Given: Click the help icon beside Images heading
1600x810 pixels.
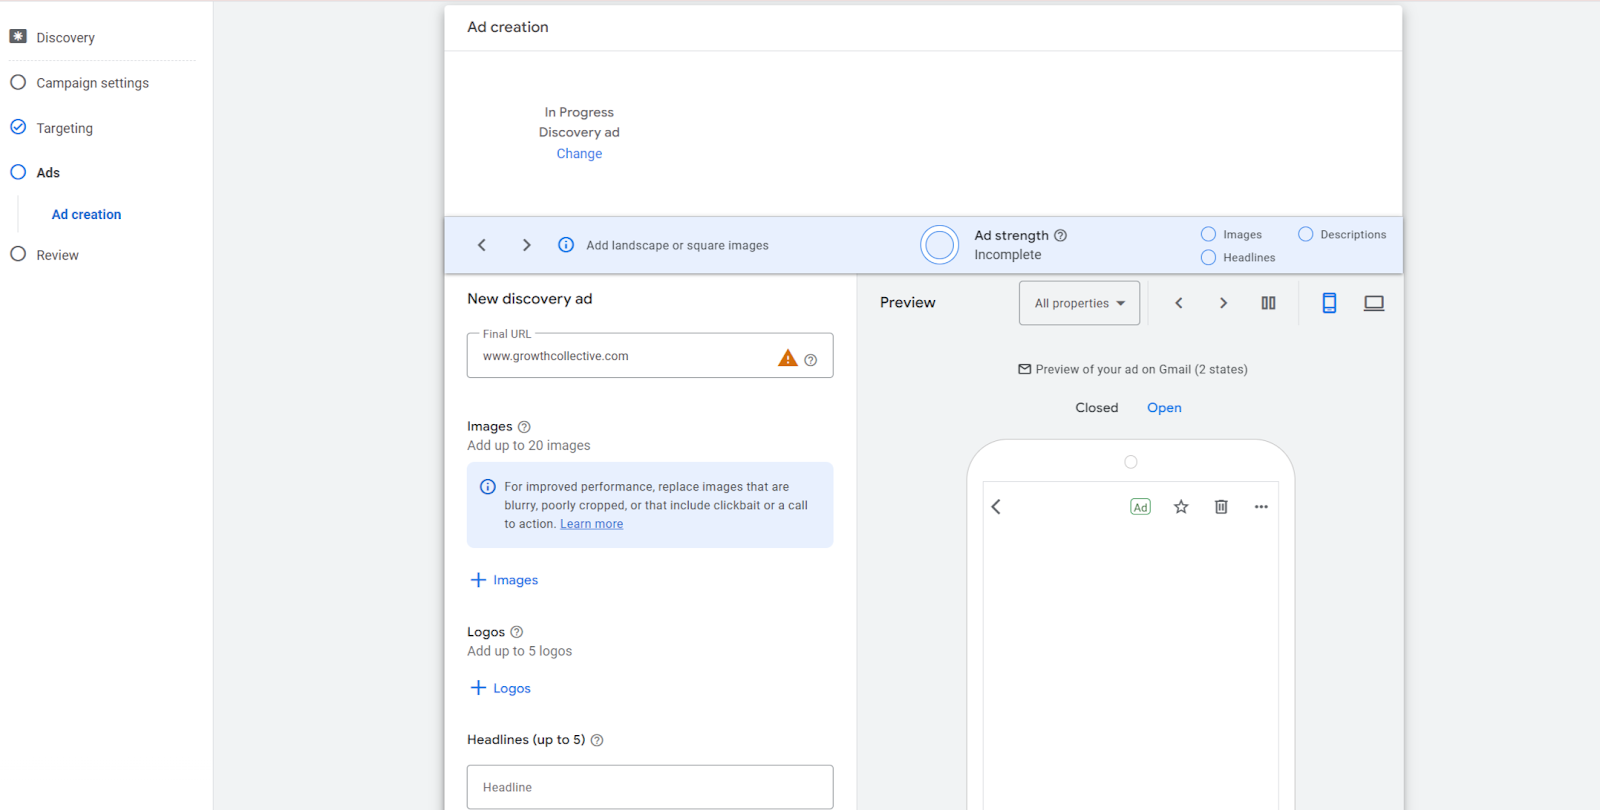Looking at the screenshot, I should pyautogui.click(x=524, y=427).
